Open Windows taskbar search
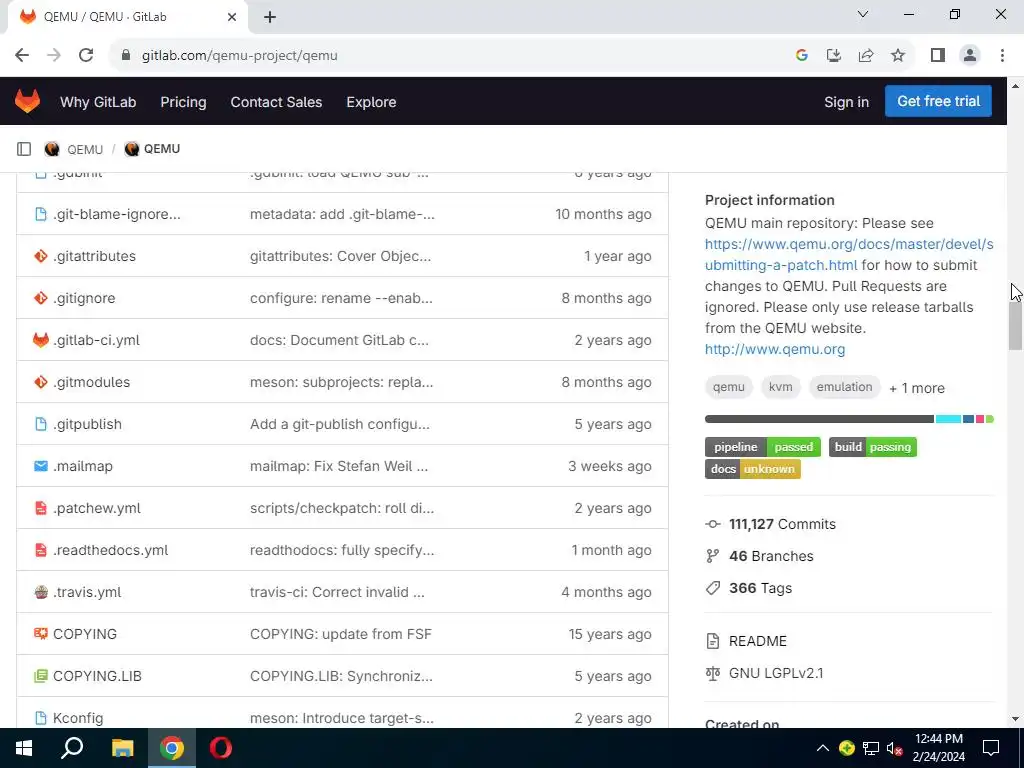This screenshot has height=768, width=1024. (72, 748)
